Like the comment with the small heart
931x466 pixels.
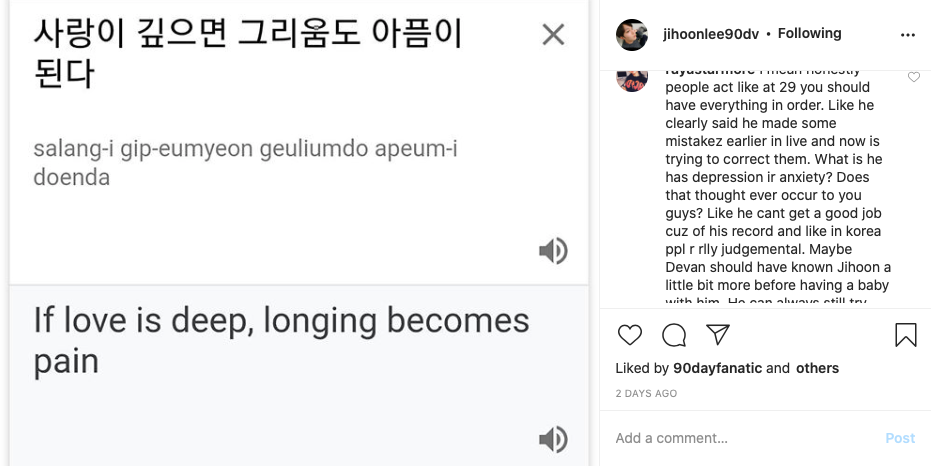[x=914, y=78]
